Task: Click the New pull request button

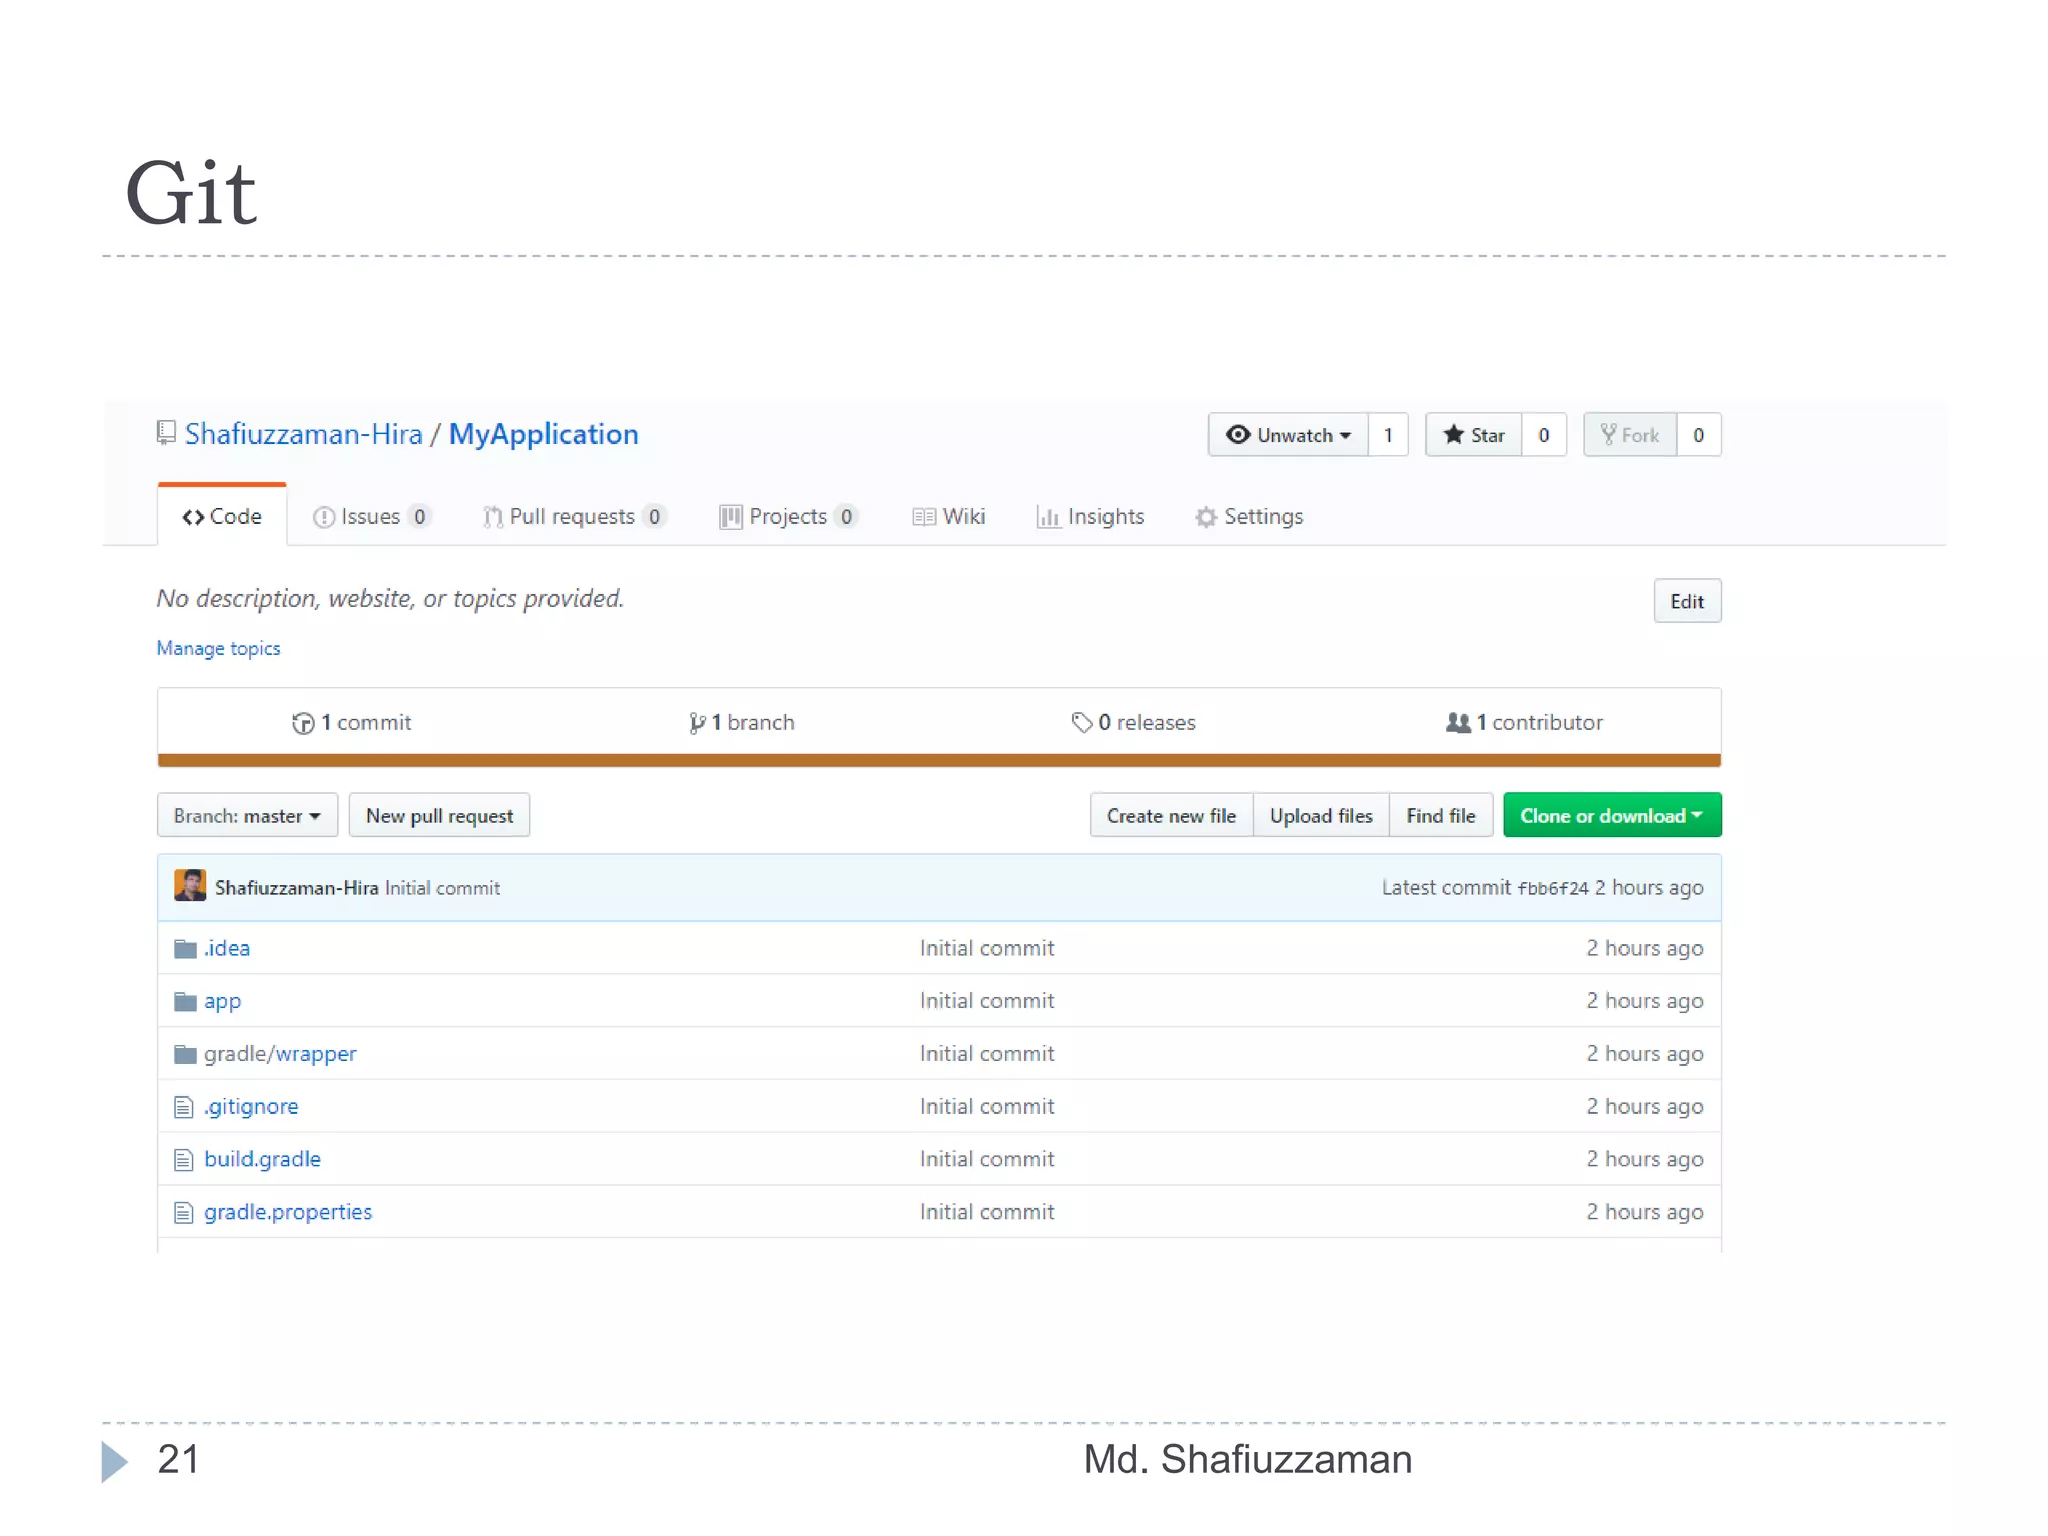Action: point(439,816)
